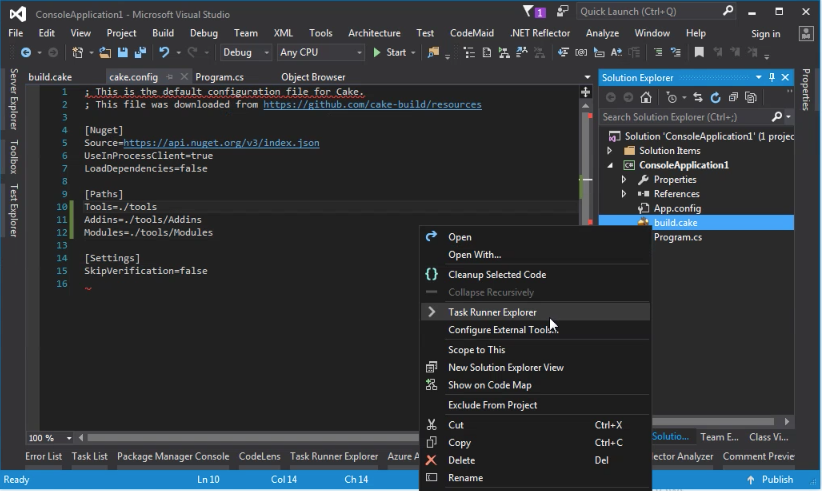Click Sync with Active Document in Solution Explorer
The height and width of the screenshot is (491, 822).
[x=698, y=97]
